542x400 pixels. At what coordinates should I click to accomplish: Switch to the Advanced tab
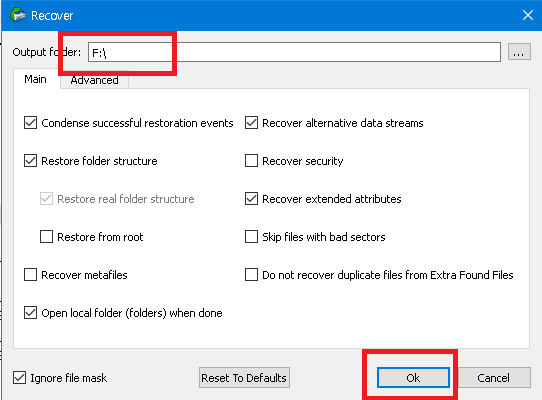(94, 80)
